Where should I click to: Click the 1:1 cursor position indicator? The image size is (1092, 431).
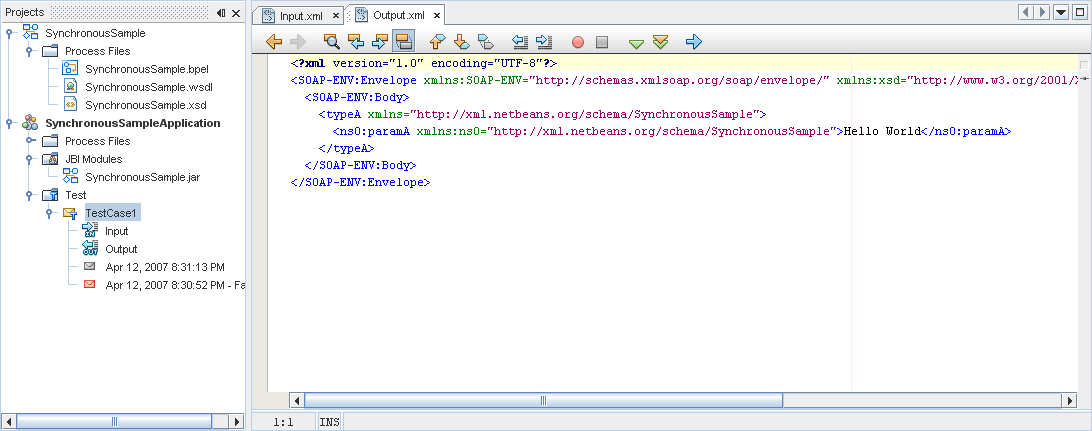(x=283, y=421)
